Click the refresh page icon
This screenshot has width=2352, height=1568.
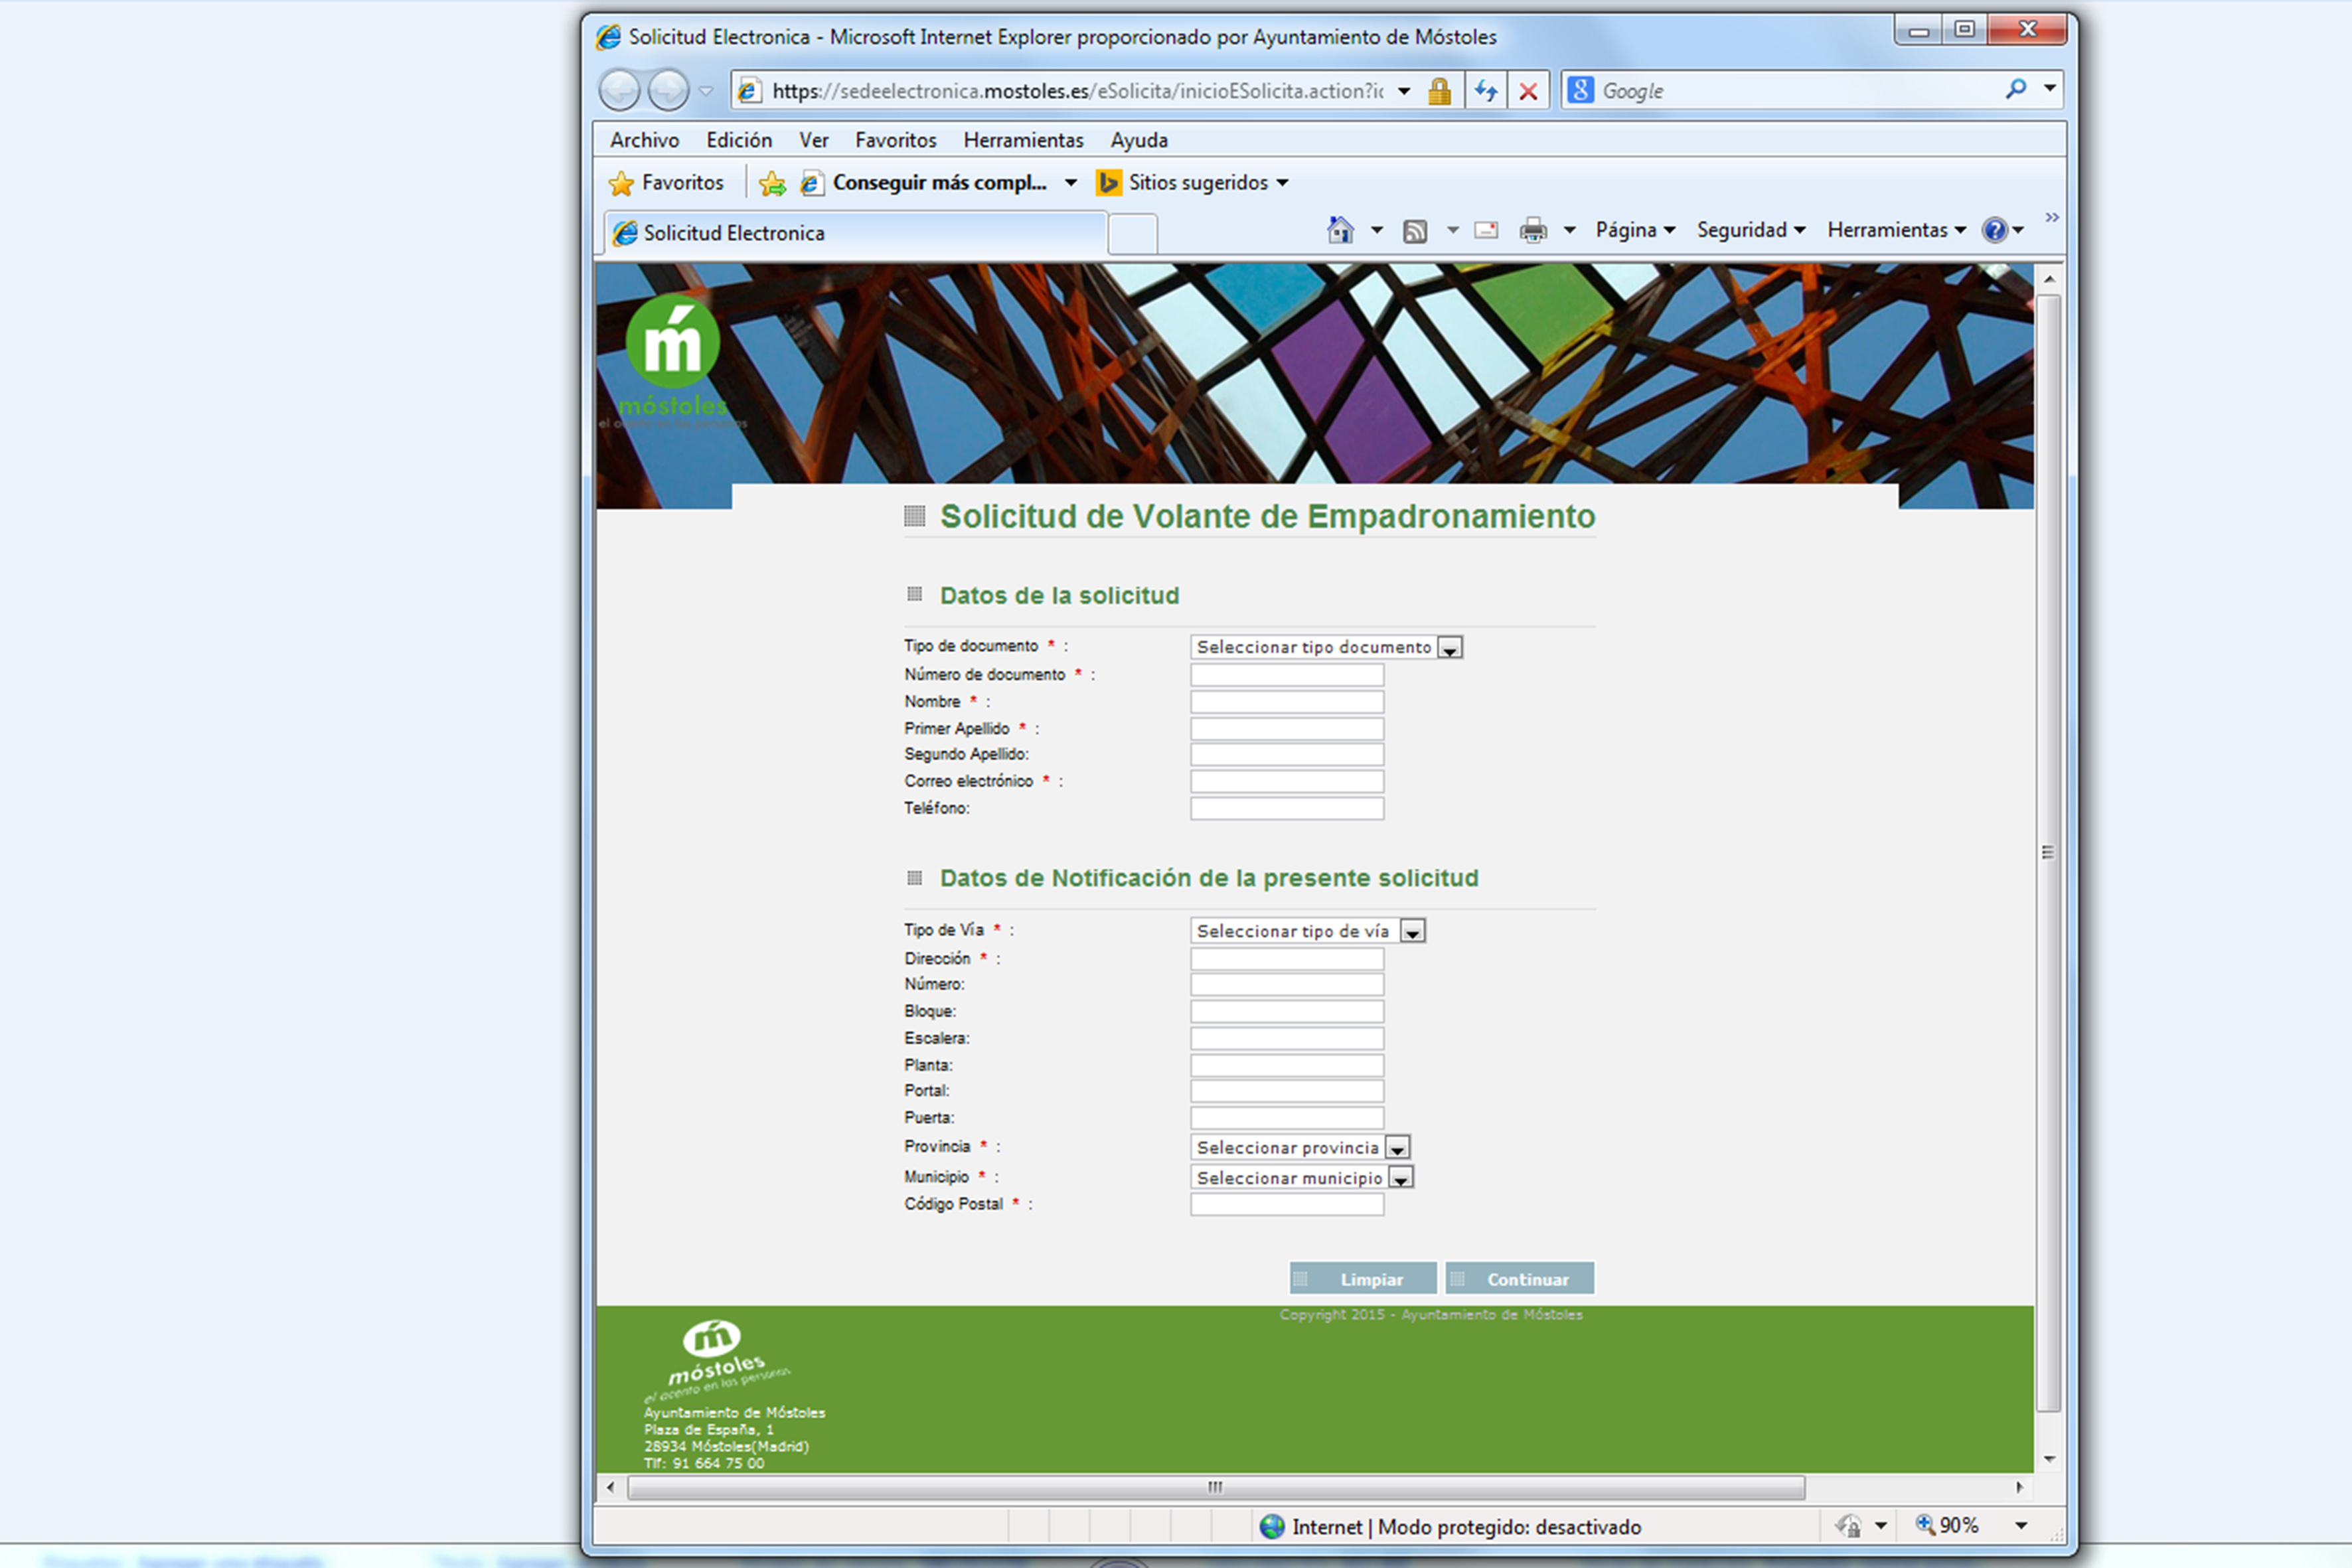1486,91
